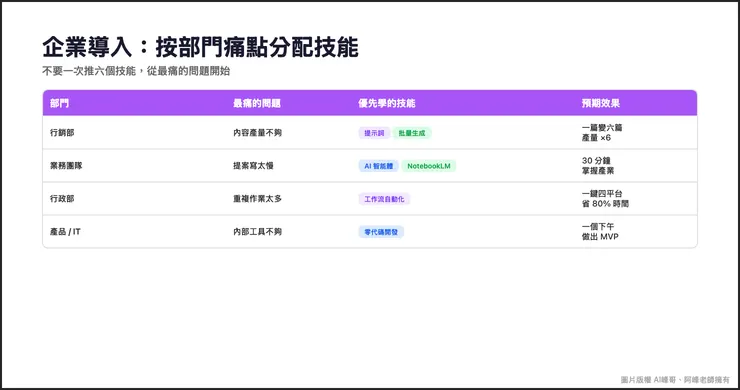Screen dimensions: 740x390
Task: Select the 優先學的技能 column header
Action: [x=387, y=103]
